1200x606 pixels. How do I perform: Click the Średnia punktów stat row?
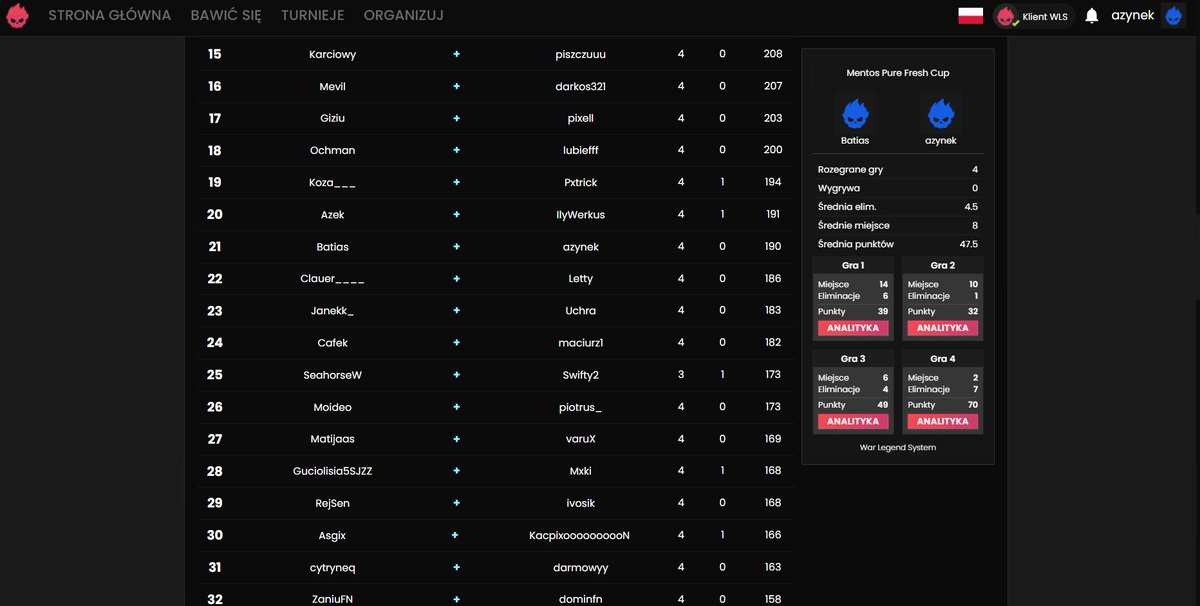pos(898,244)
